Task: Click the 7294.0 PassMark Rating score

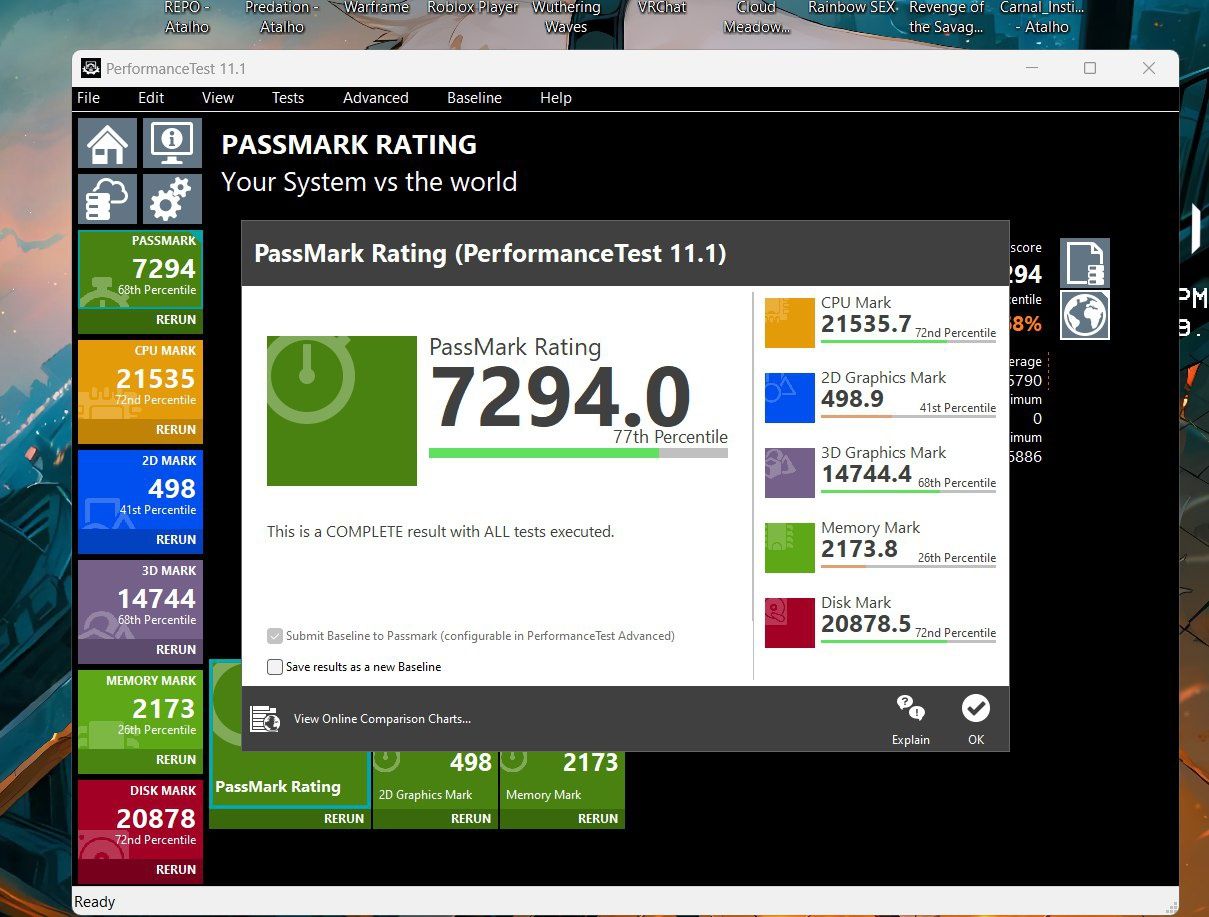Action: 560,398
